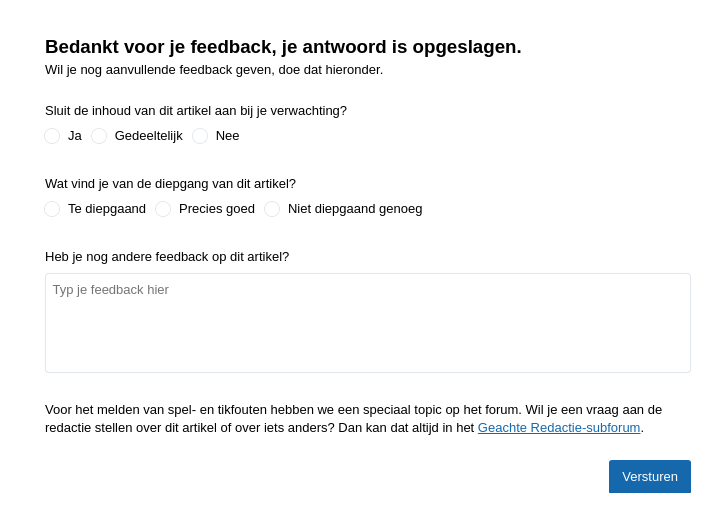This screenshot has width=727, height=511.
Task: Pick the 'Niet diepgaand genoeg' radio option
Action: click(x=272, y=209)
